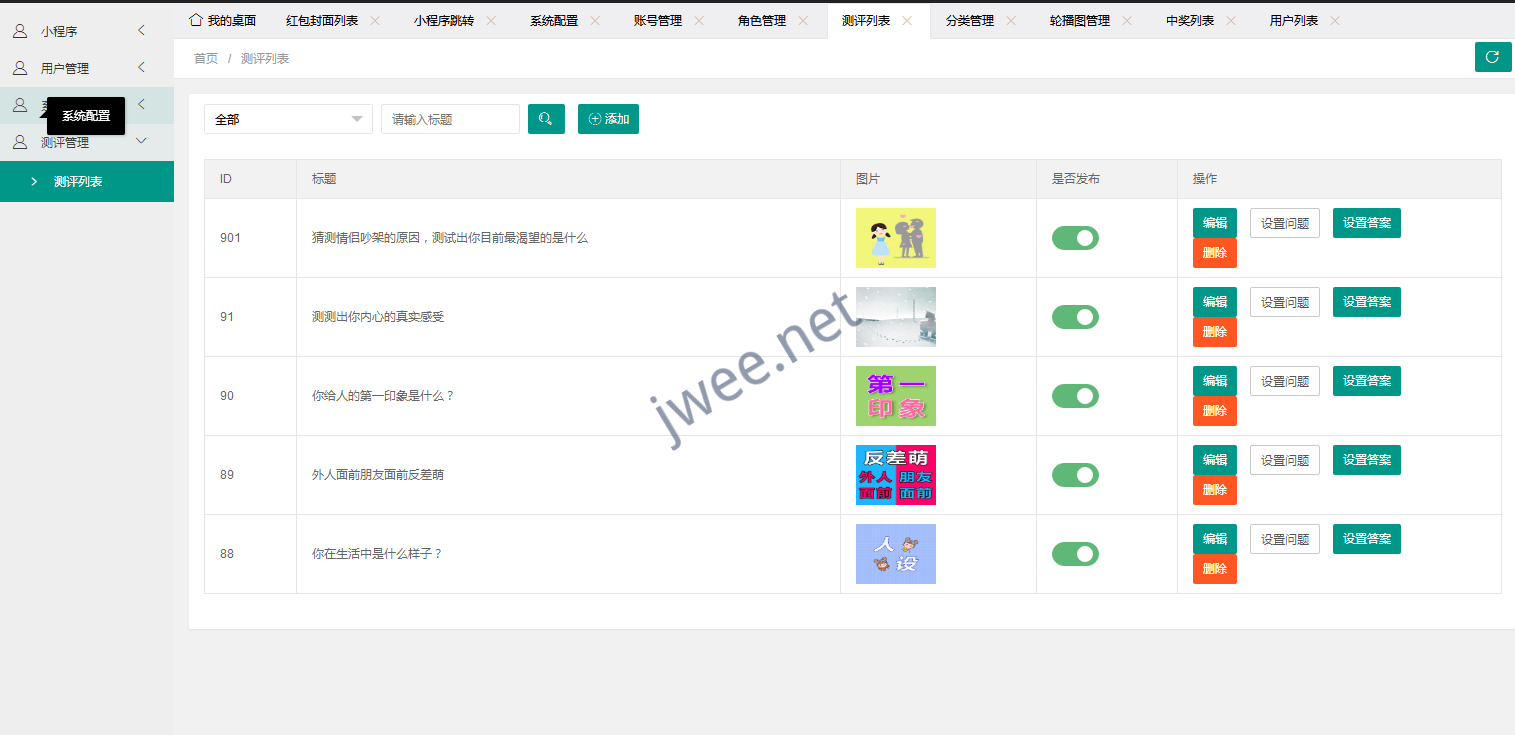
Task: Focus the 请输入标题 search field
Action: coord(450,119)
